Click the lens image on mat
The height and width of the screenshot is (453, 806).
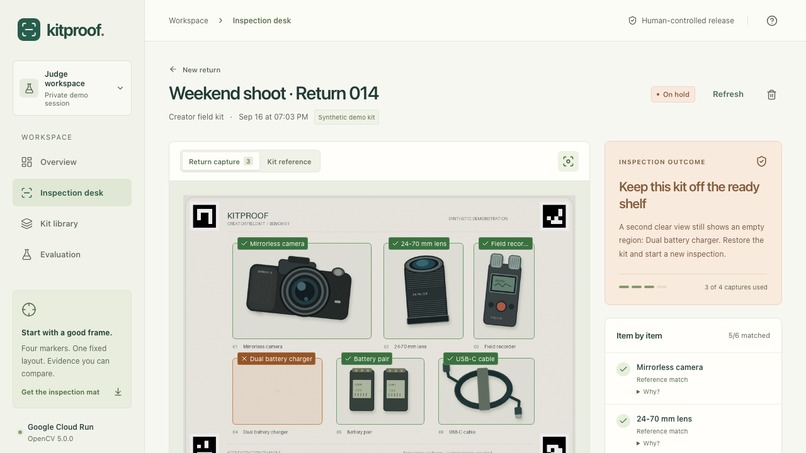pyautogui.click(x=426, y=291)
